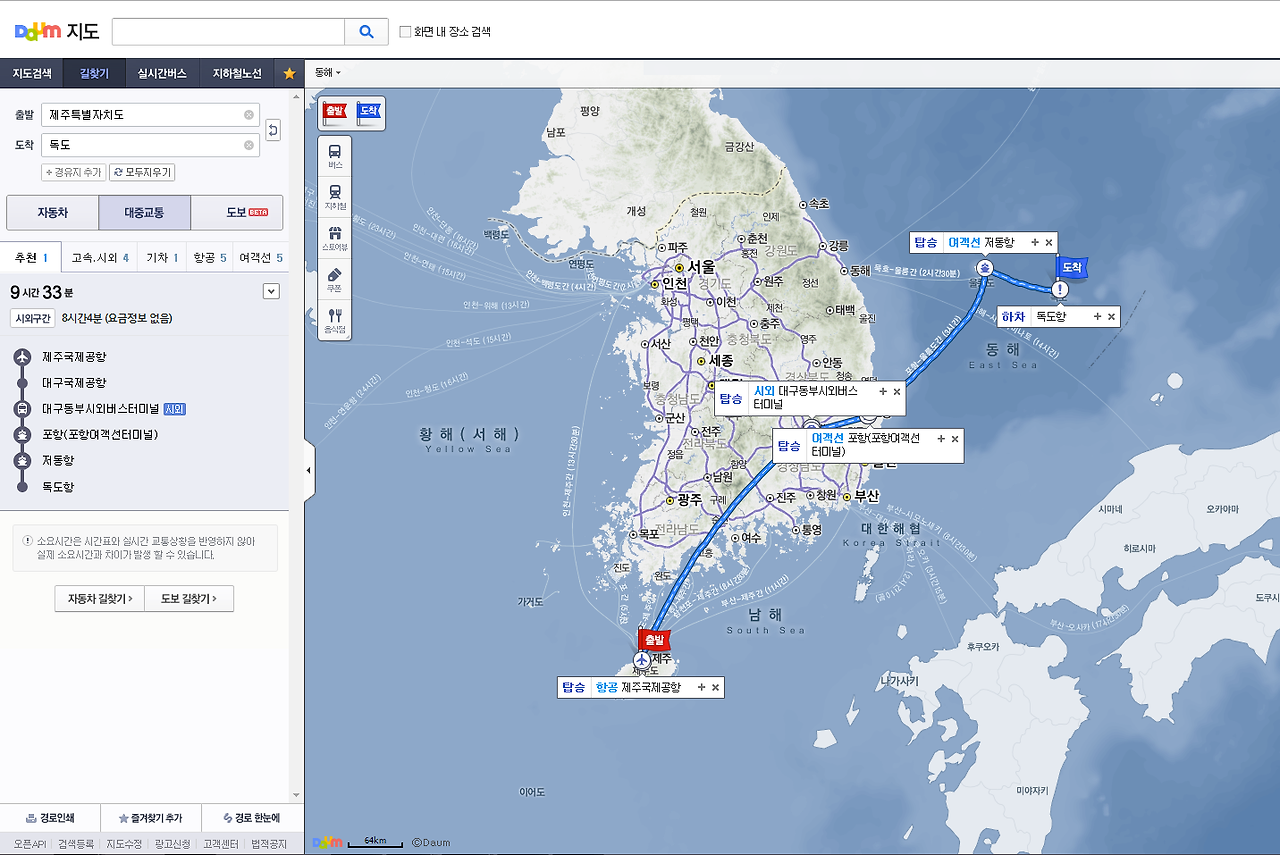Viewport: 1280px width, 855px height.
Task: Close the 저동항 map label
Action: (1048, 242)
